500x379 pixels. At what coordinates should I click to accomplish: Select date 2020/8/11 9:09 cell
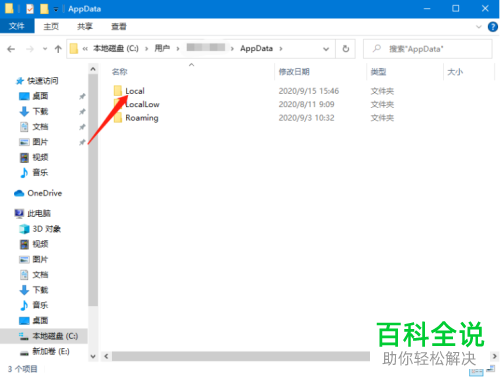(306, 104)
